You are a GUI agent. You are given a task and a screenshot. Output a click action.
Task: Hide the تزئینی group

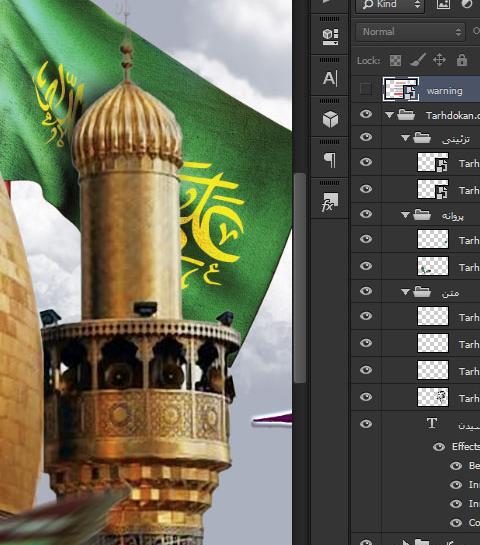pyautogui.click(x=366, y=137)
